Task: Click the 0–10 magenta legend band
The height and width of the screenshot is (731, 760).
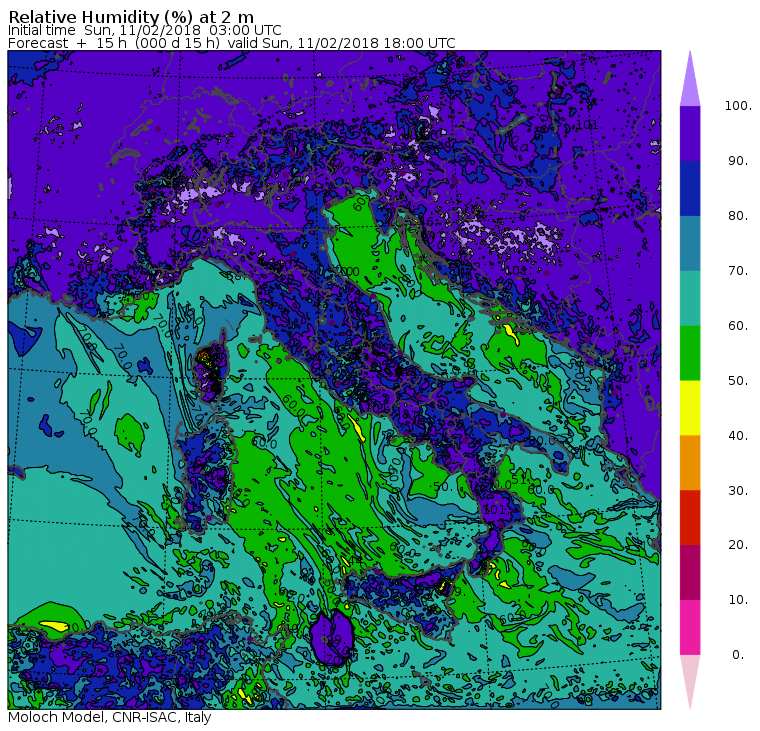Action: 690,628
